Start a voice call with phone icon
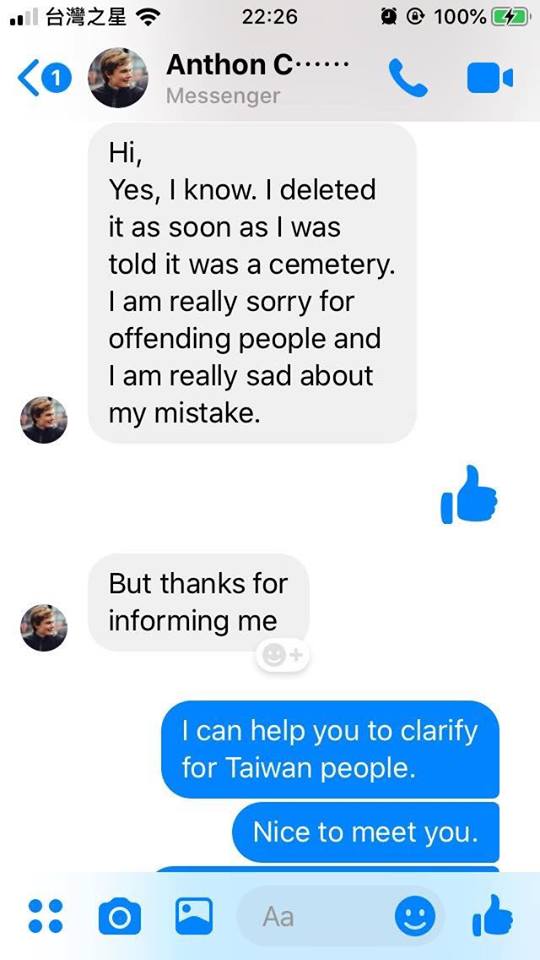The image size is (540, 960). point(408,78)
